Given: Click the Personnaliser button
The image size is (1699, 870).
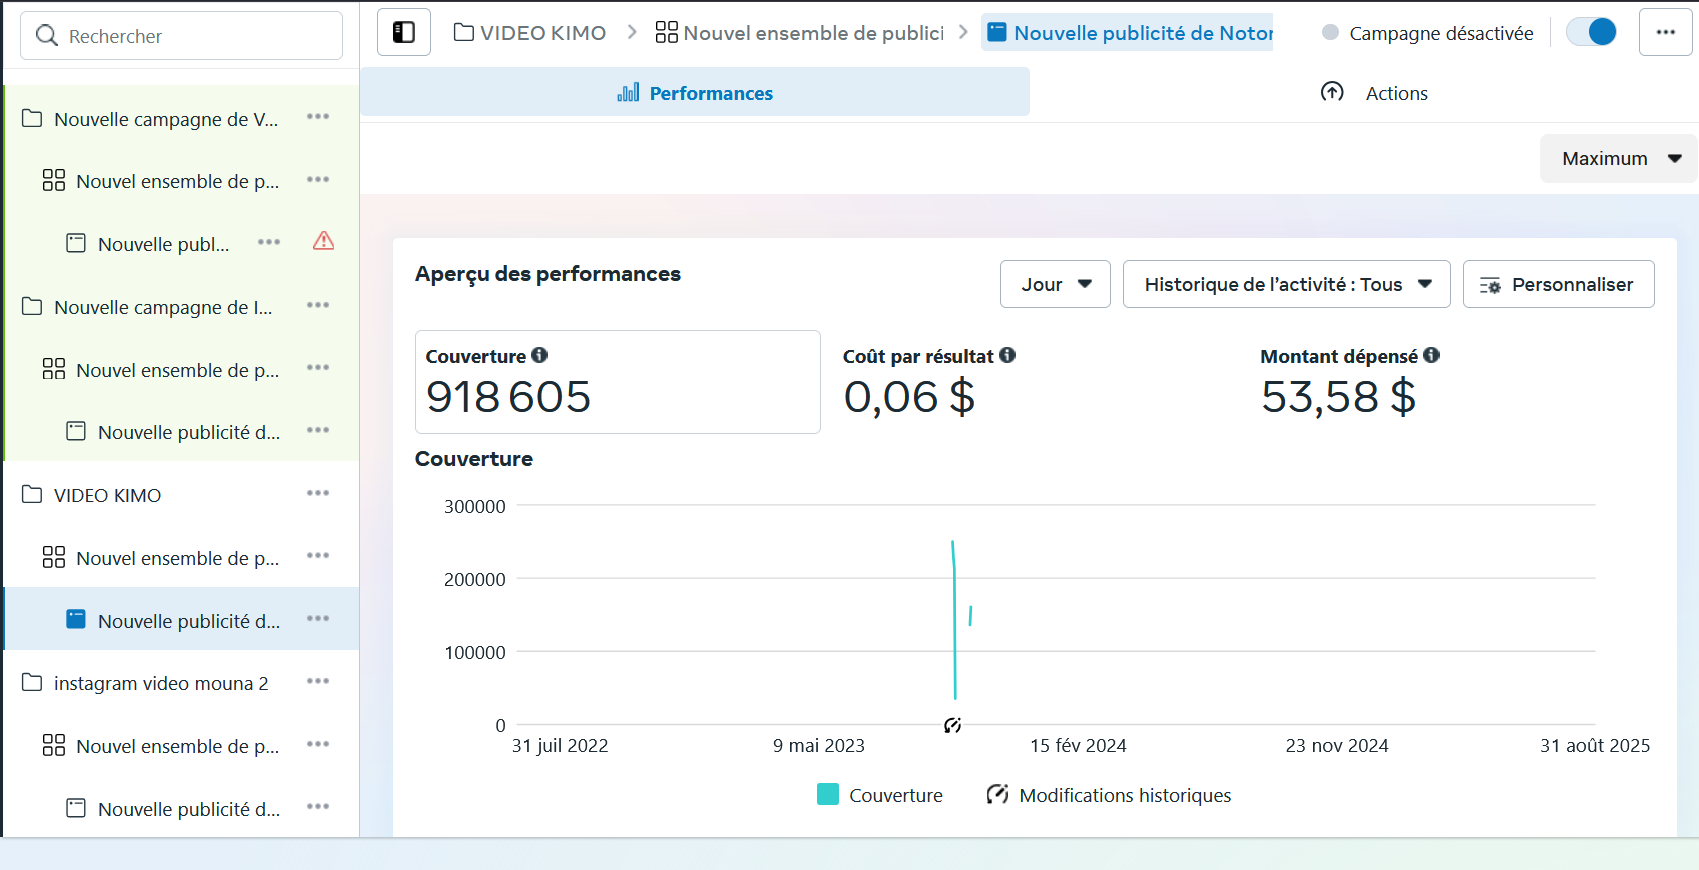Looking at the screenshot, I should point(1558,284).
